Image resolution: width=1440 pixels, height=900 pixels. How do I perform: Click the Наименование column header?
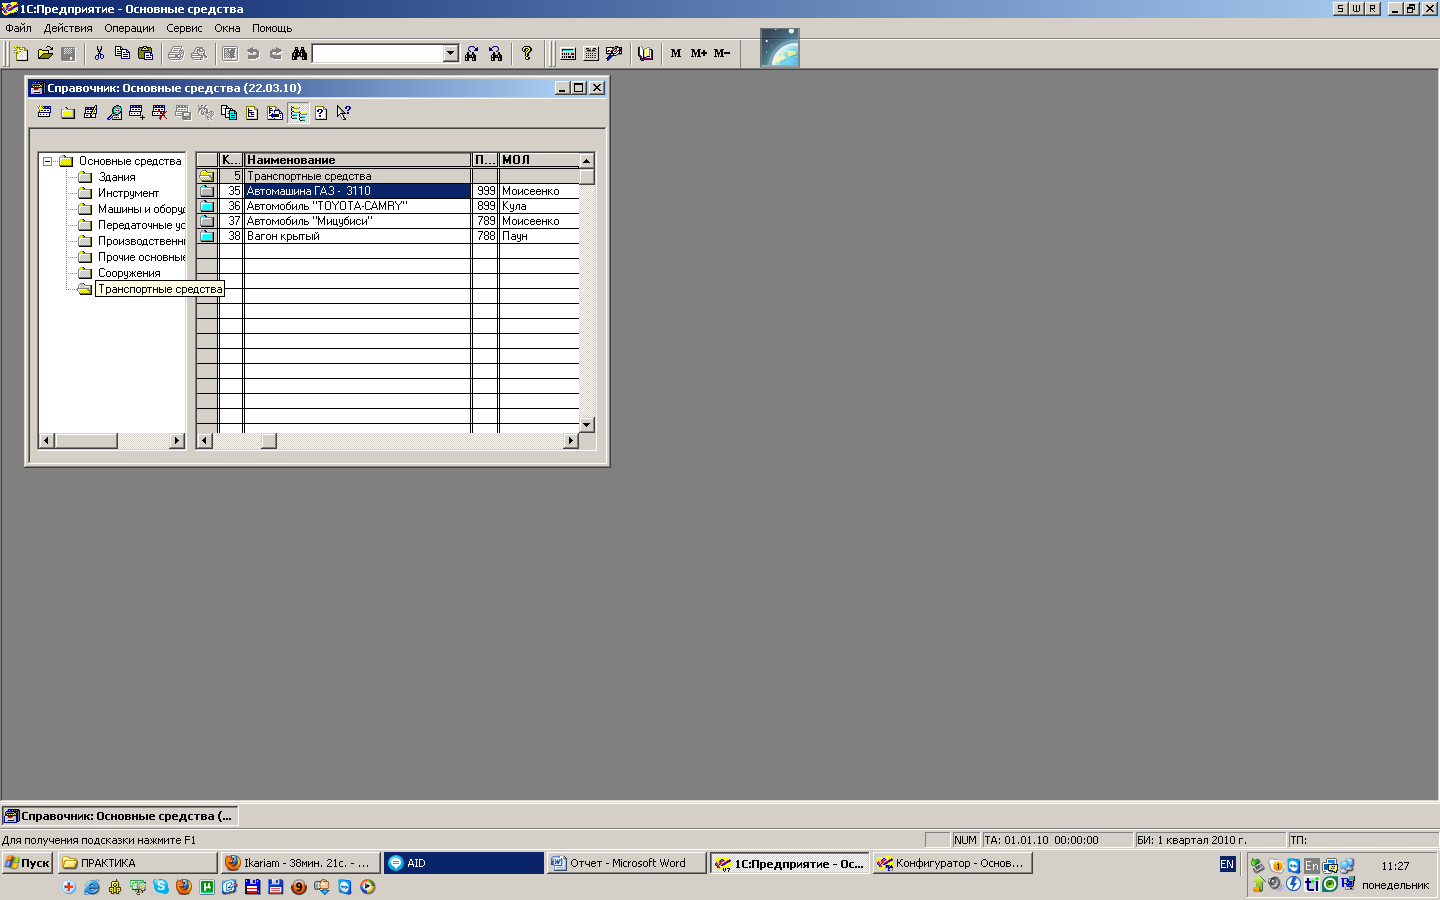pyautogui.click(x=357, y=160)
